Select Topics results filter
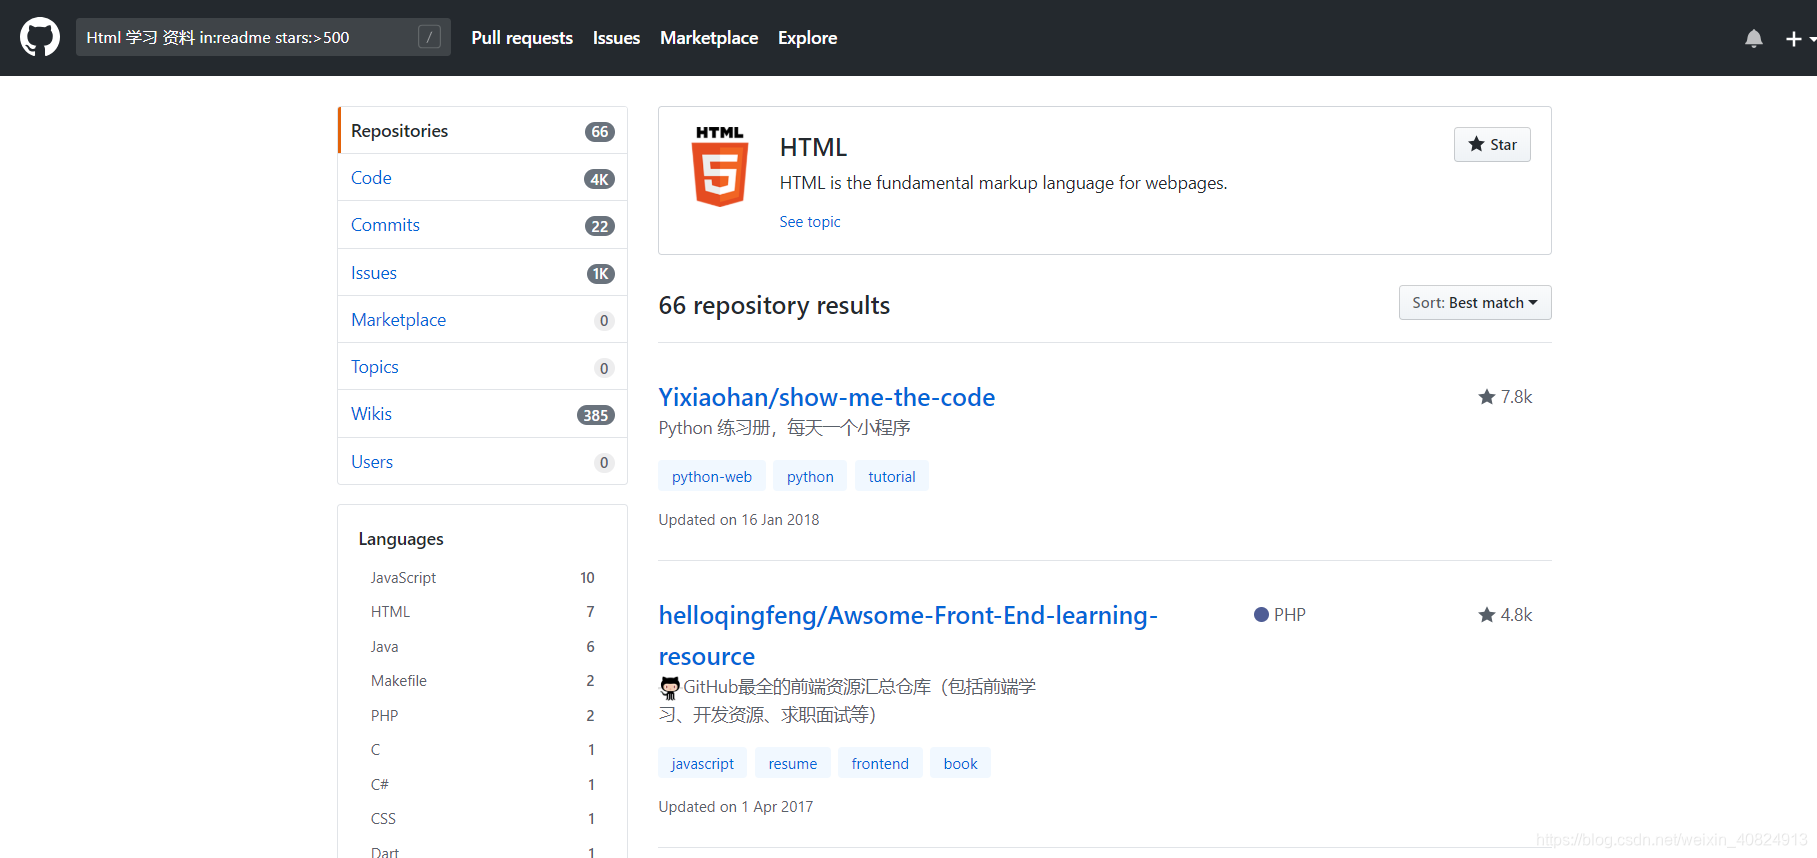Screen dimensions: 1817x858 point(483,367)
